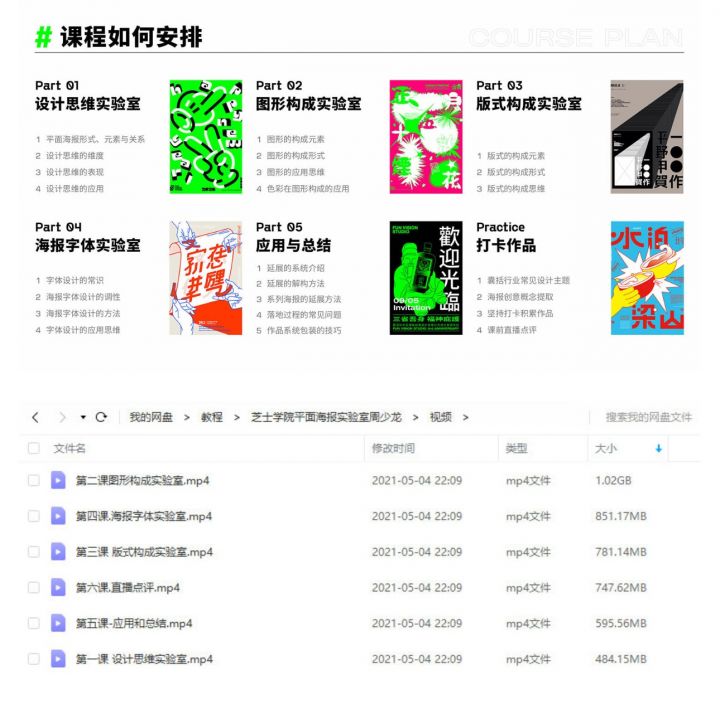Open 我的网盘 breadcrumb

151,417
